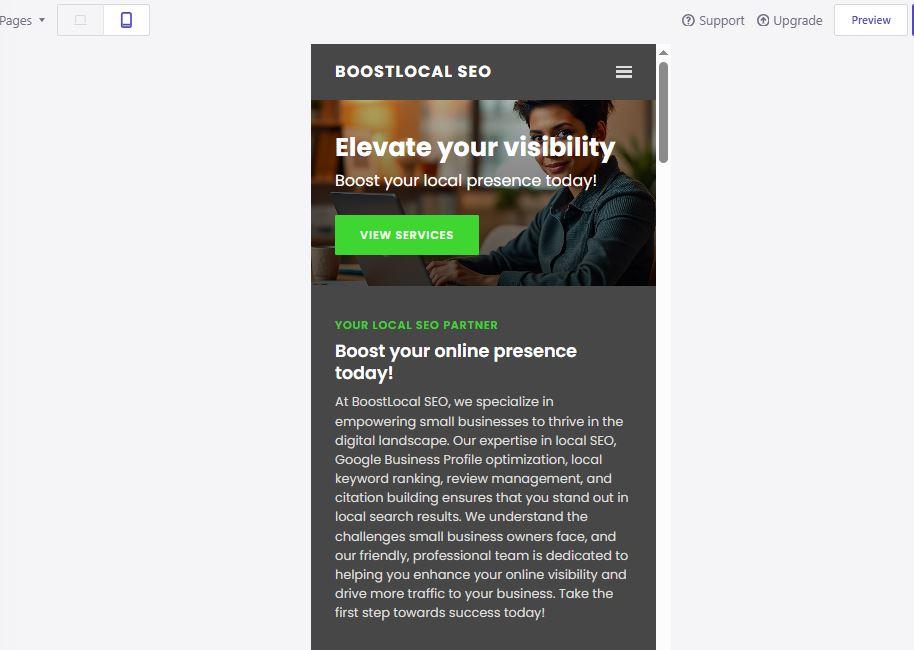
Task: Click the scrollbar up arrow
Action: (663, 53)
